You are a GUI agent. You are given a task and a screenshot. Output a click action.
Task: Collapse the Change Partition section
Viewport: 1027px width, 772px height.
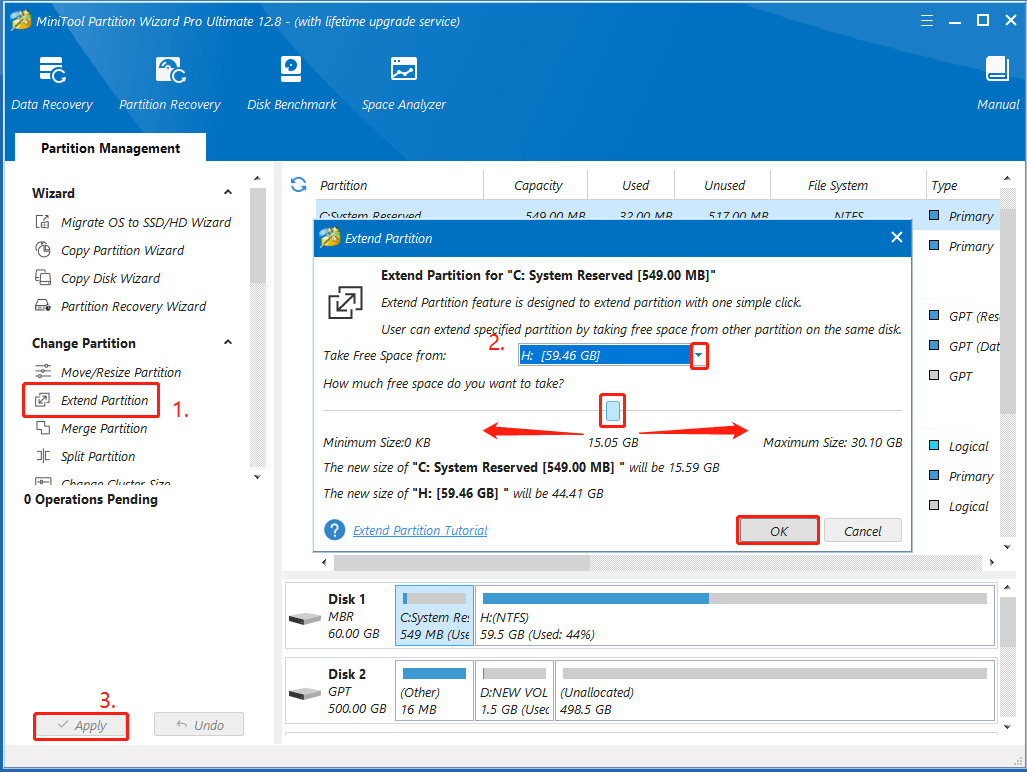pos(228,342)
